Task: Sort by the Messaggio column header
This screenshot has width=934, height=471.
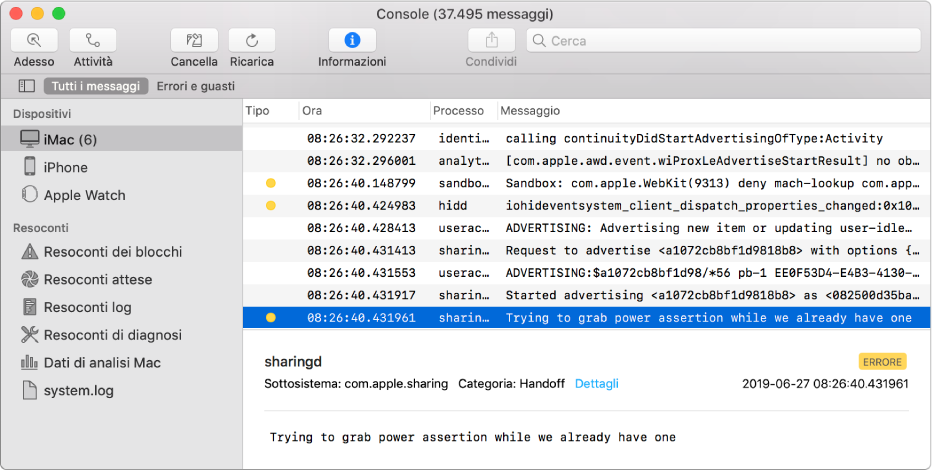Action: pos(530,111)
